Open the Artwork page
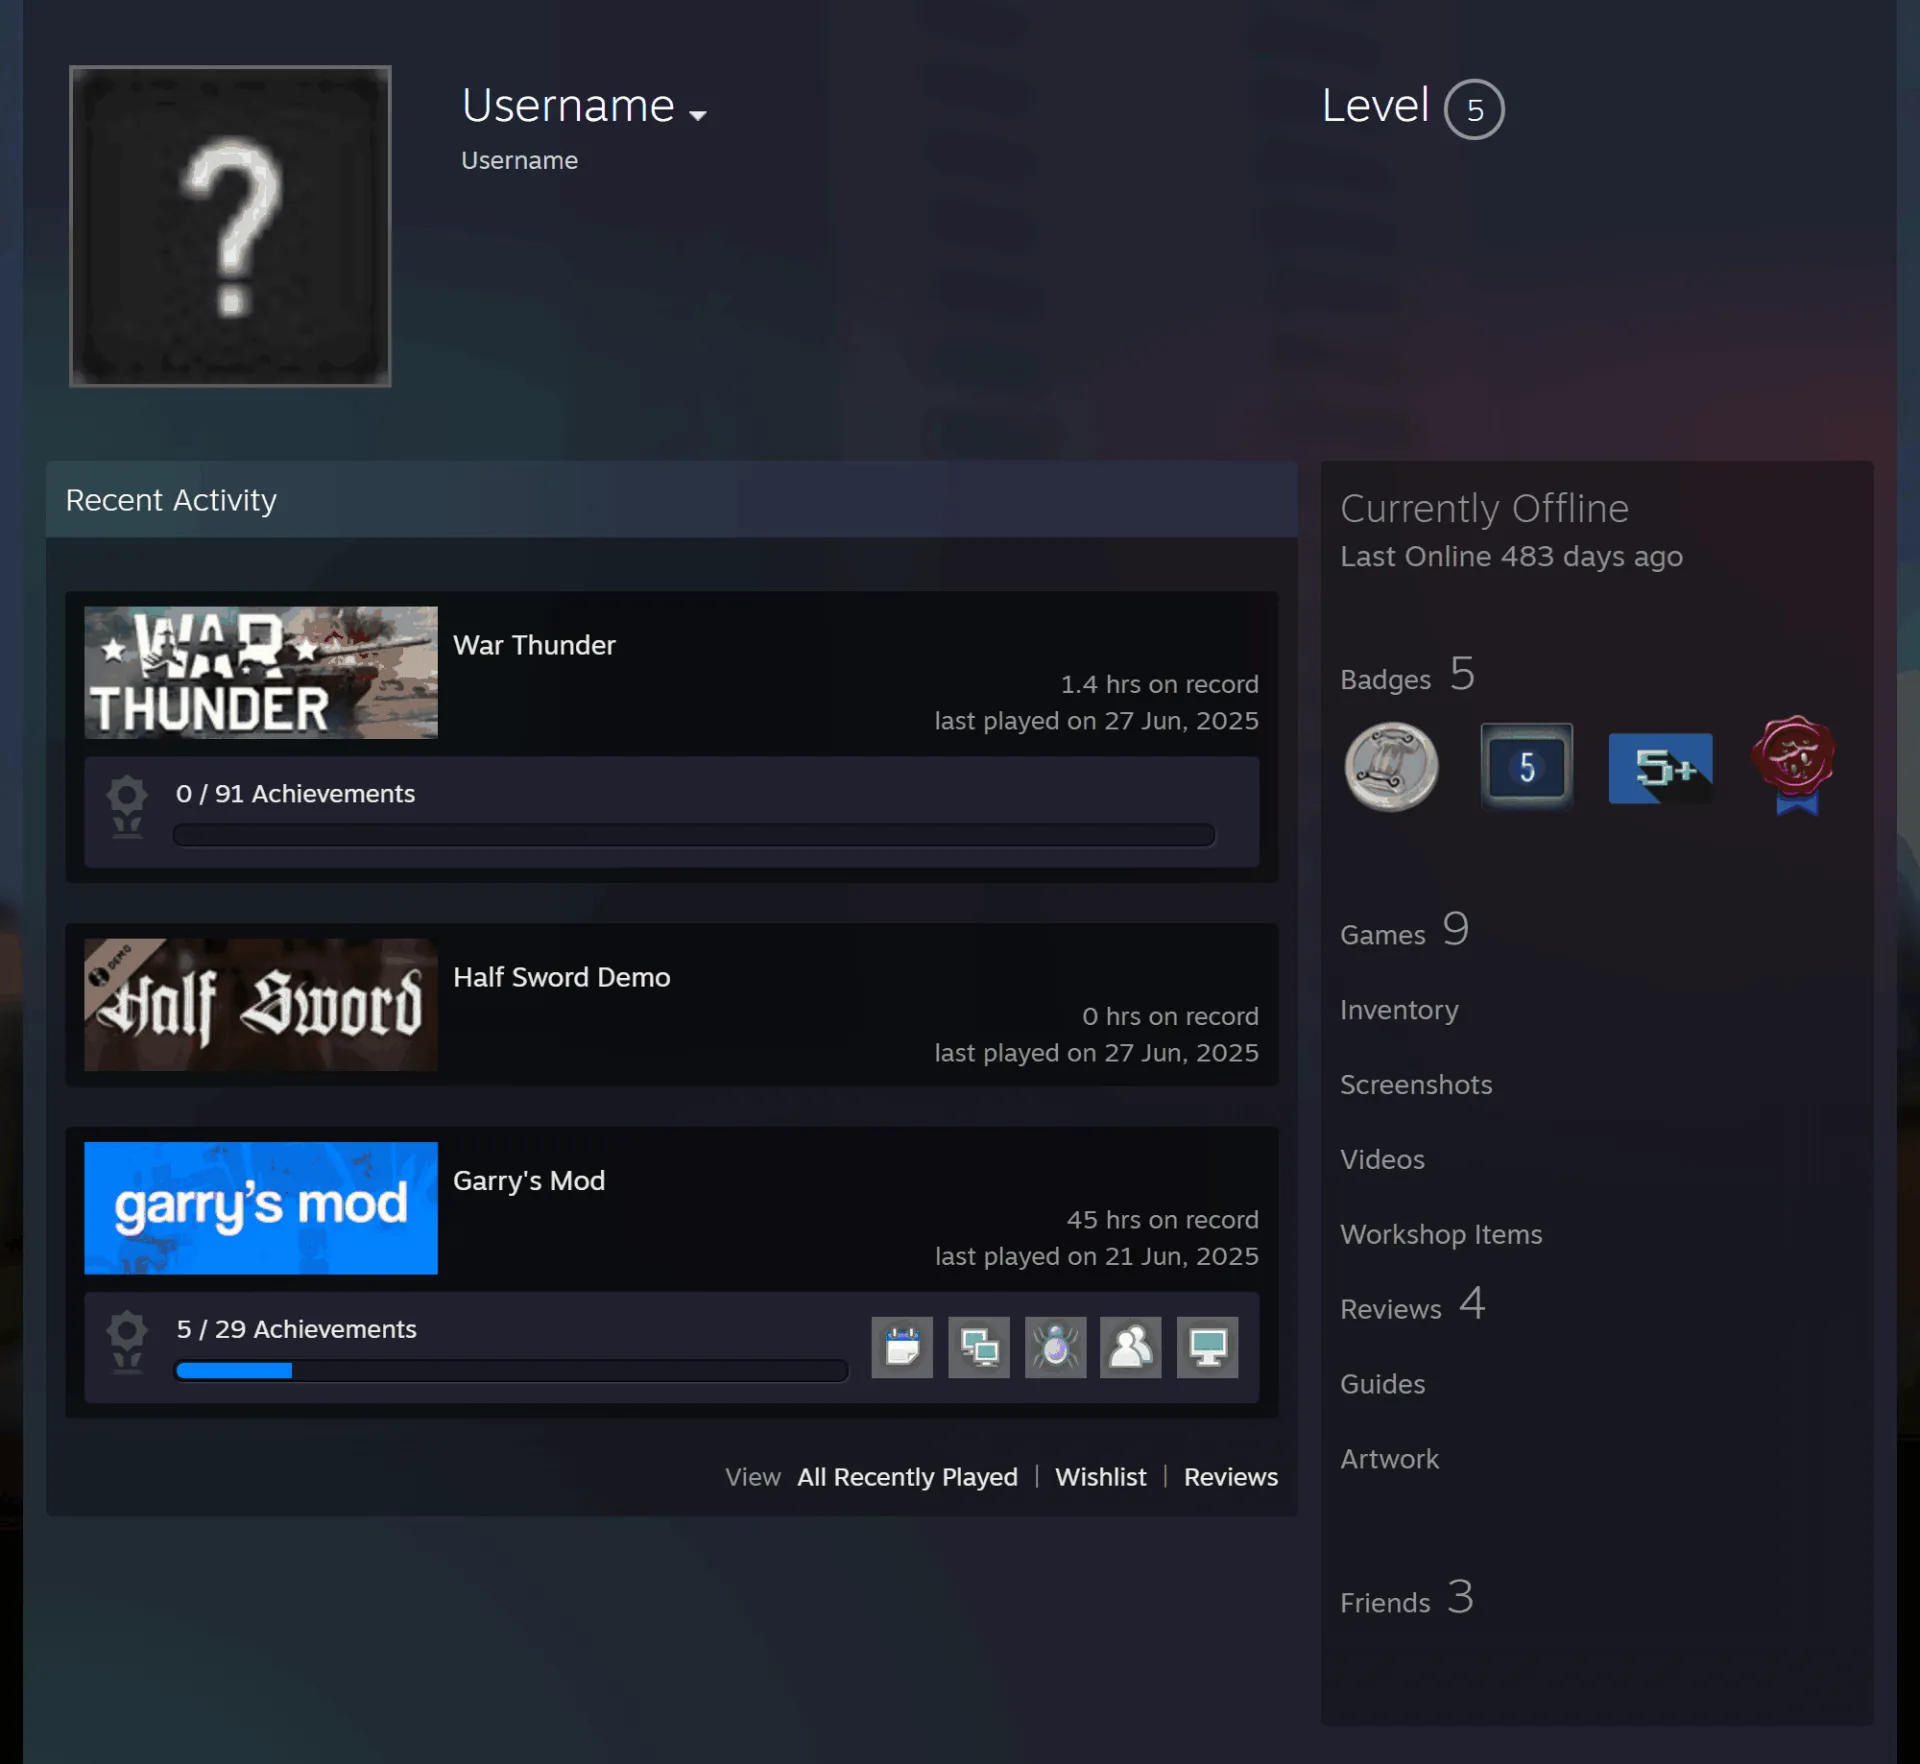 pos(1389,1460)
